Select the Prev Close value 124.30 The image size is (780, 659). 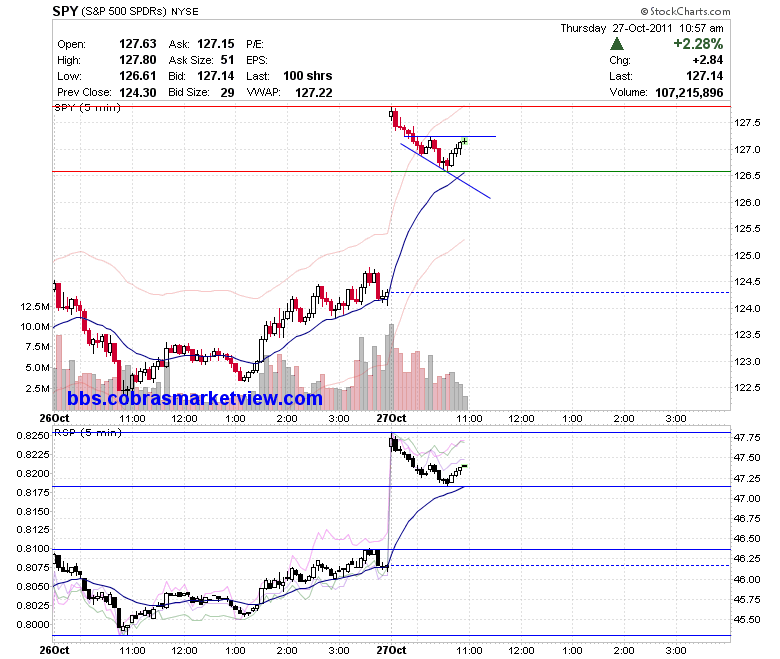point(138,93)
